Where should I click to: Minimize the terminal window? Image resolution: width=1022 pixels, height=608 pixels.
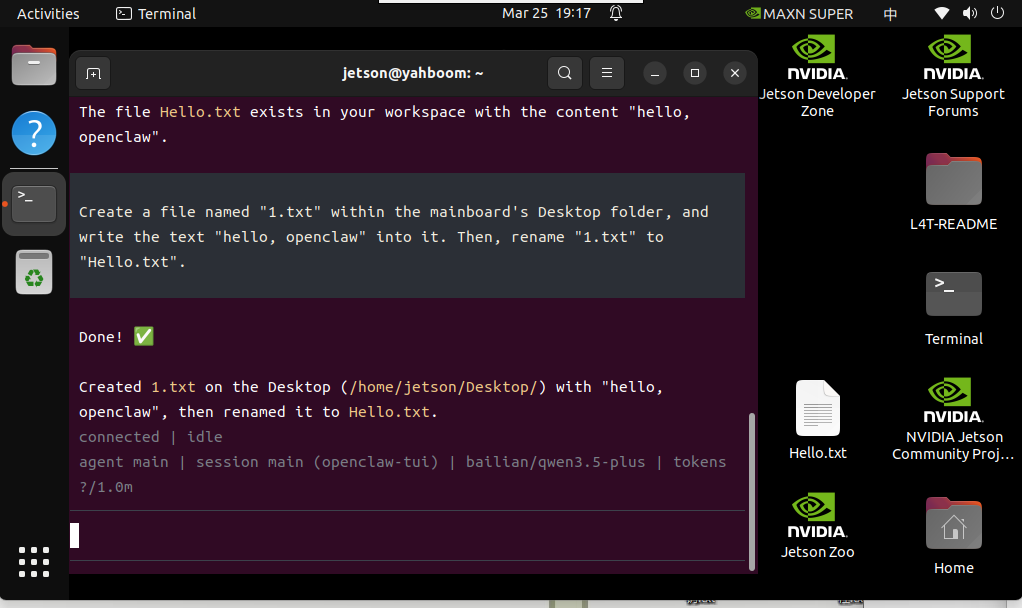654,73
